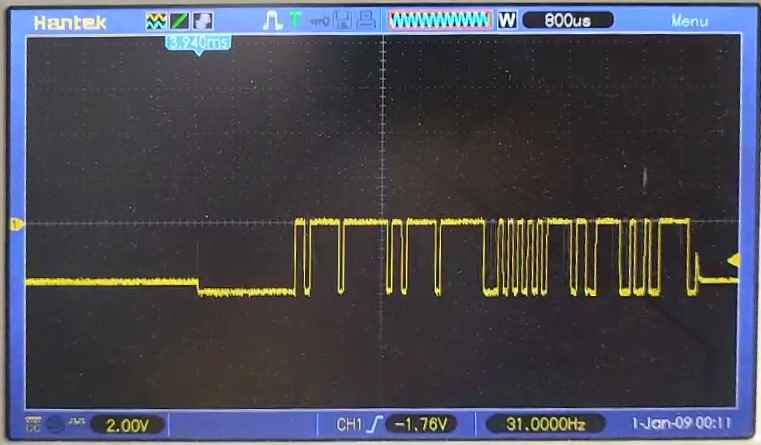Click the 2.00V vertical scale readout

(128, 425)
